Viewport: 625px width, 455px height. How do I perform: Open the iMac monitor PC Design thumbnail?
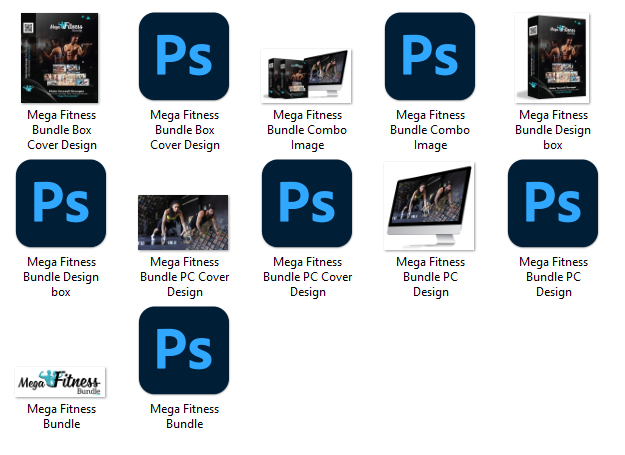coord(429,206)
